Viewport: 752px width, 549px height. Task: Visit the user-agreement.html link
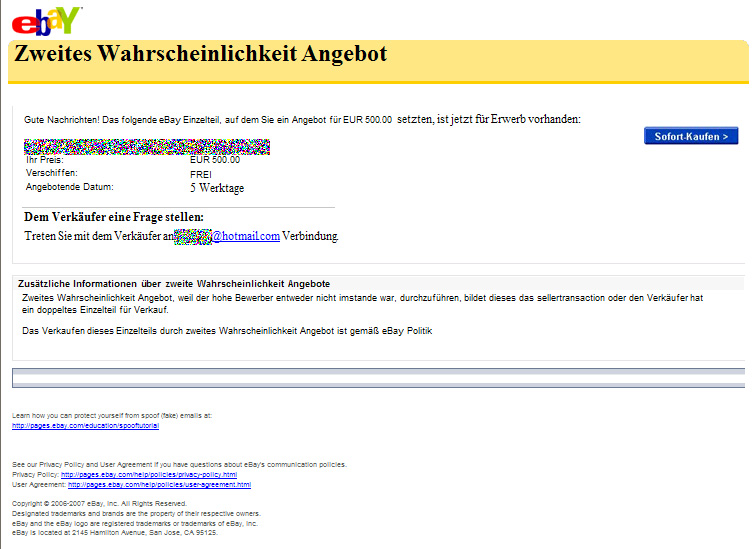tap(159, 484)
